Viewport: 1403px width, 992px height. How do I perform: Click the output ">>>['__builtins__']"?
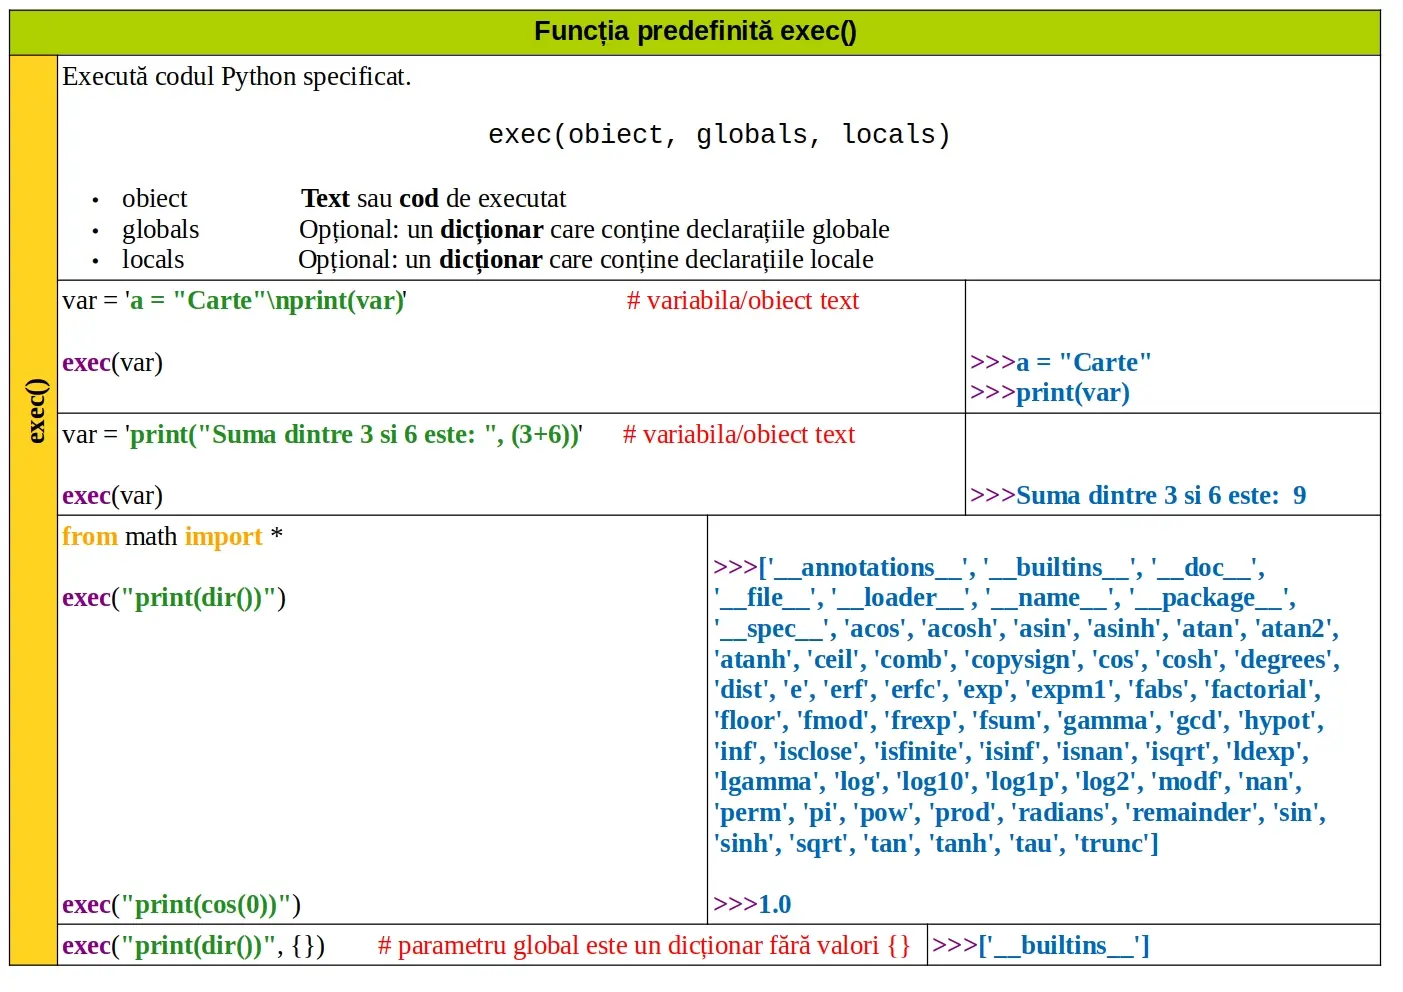tap(1040, 946)
